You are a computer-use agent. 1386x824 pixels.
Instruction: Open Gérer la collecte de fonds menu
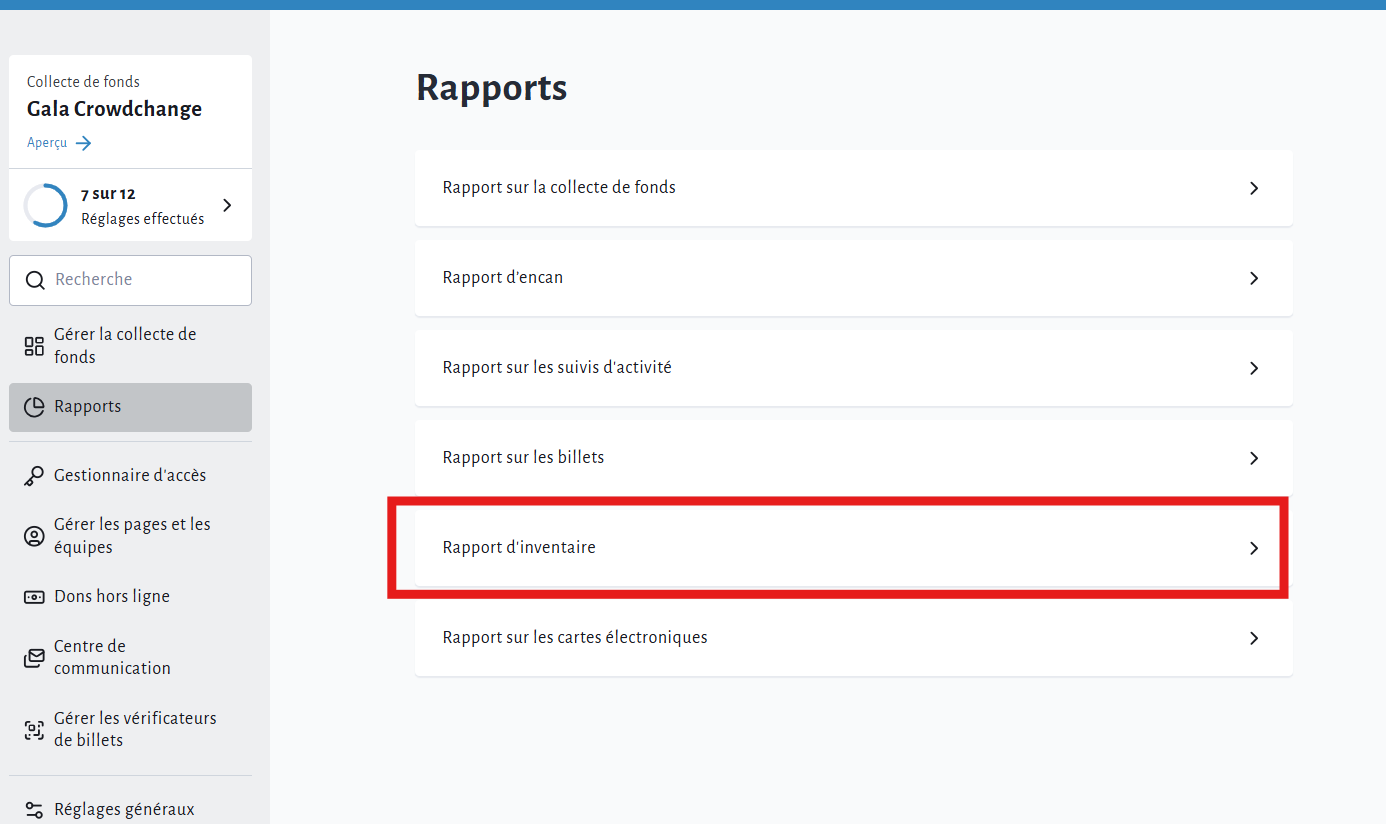pyautogui.click(x=130, y=346)
